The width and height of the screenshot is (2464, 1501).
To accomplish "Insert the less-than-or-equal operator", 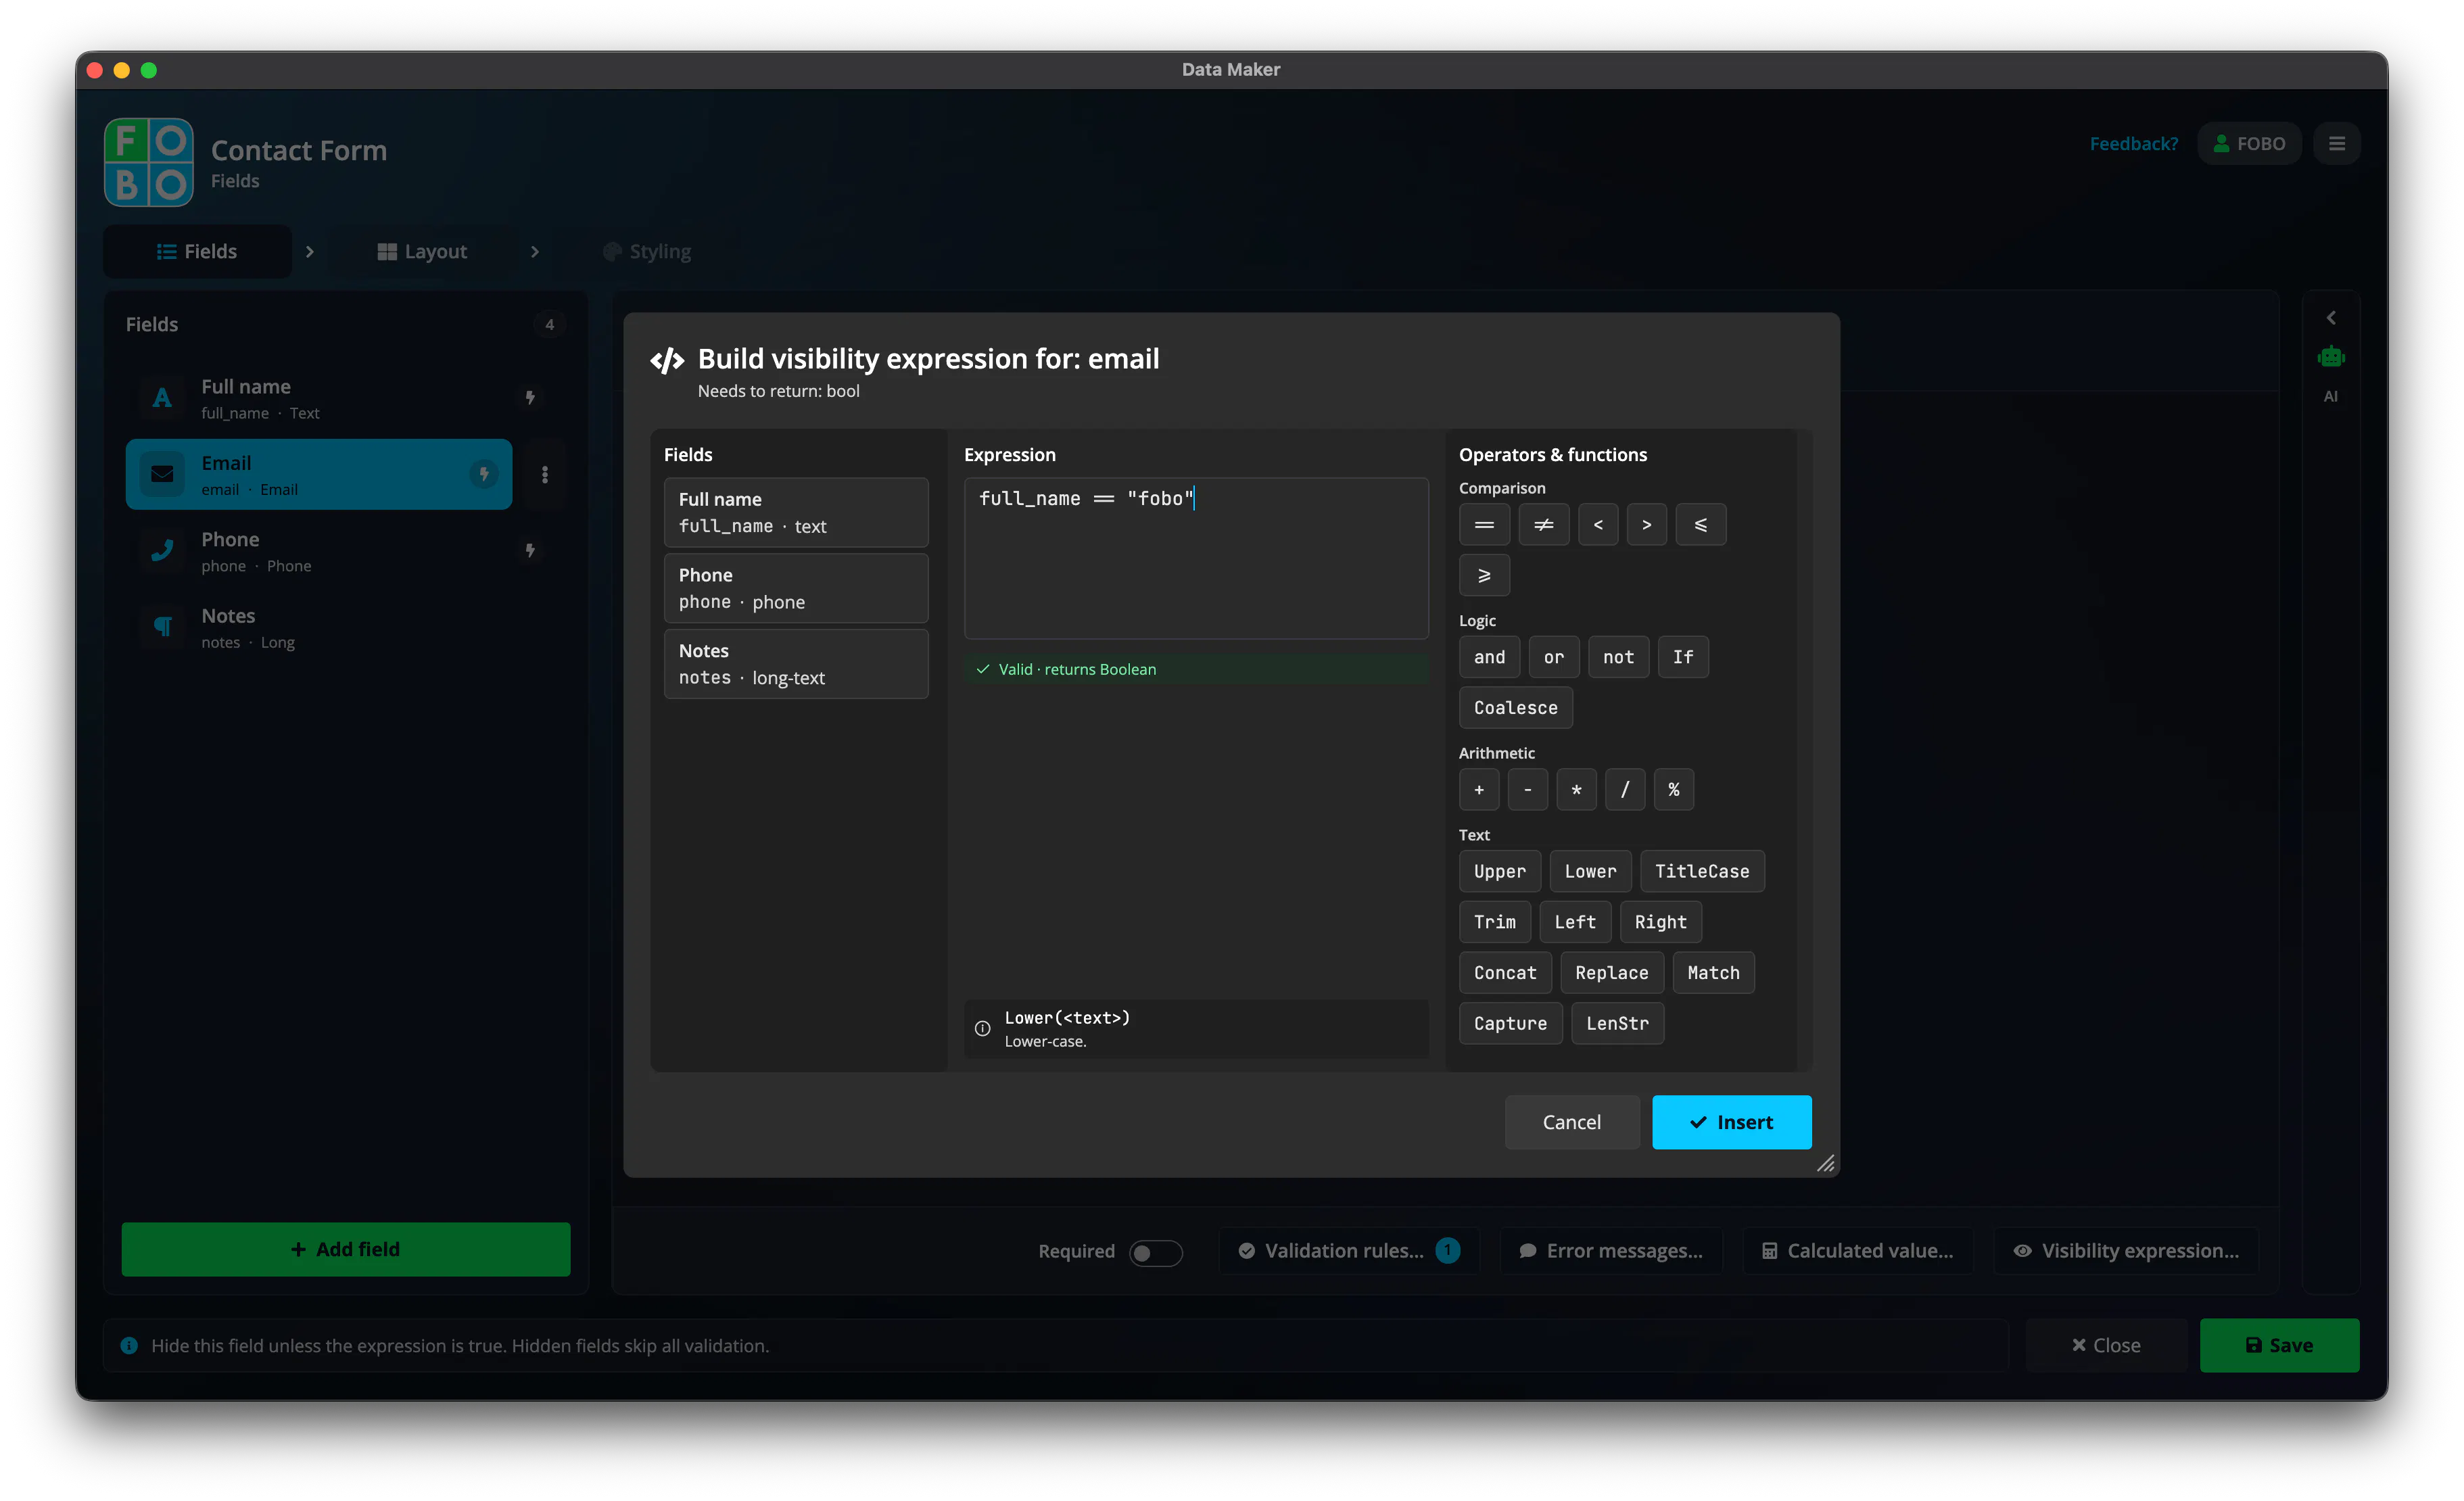I will pyautogui.click(x=1701, y=525).
